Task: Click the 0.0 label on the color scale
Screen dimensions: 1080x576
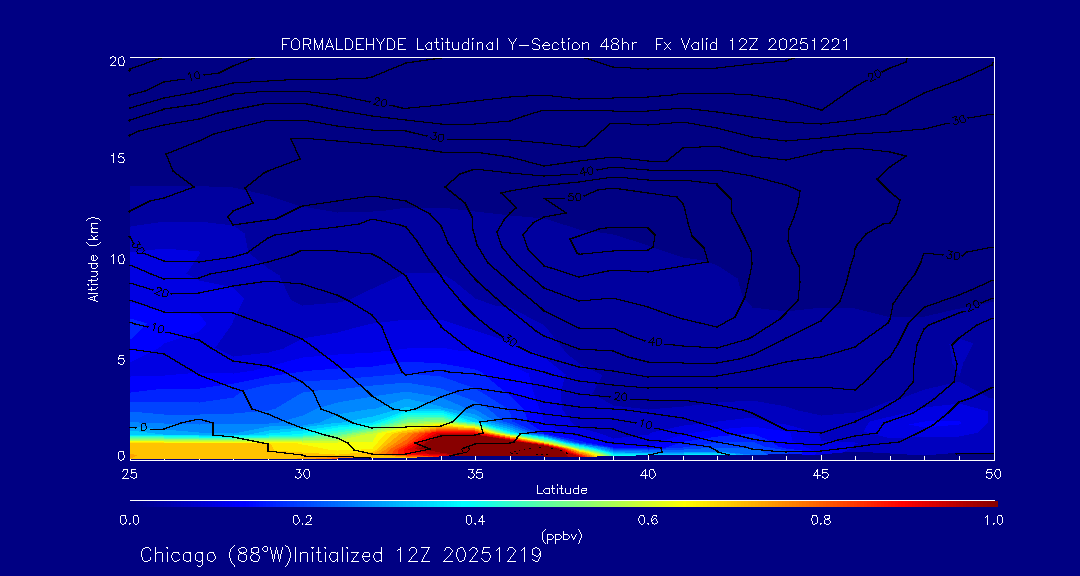Action: pos(129,520)
